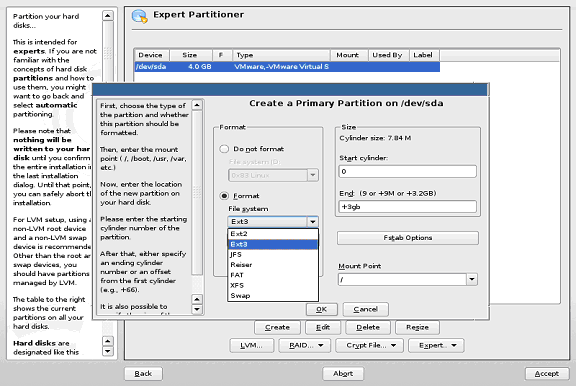Select the Format radio button

click(224, 196)
